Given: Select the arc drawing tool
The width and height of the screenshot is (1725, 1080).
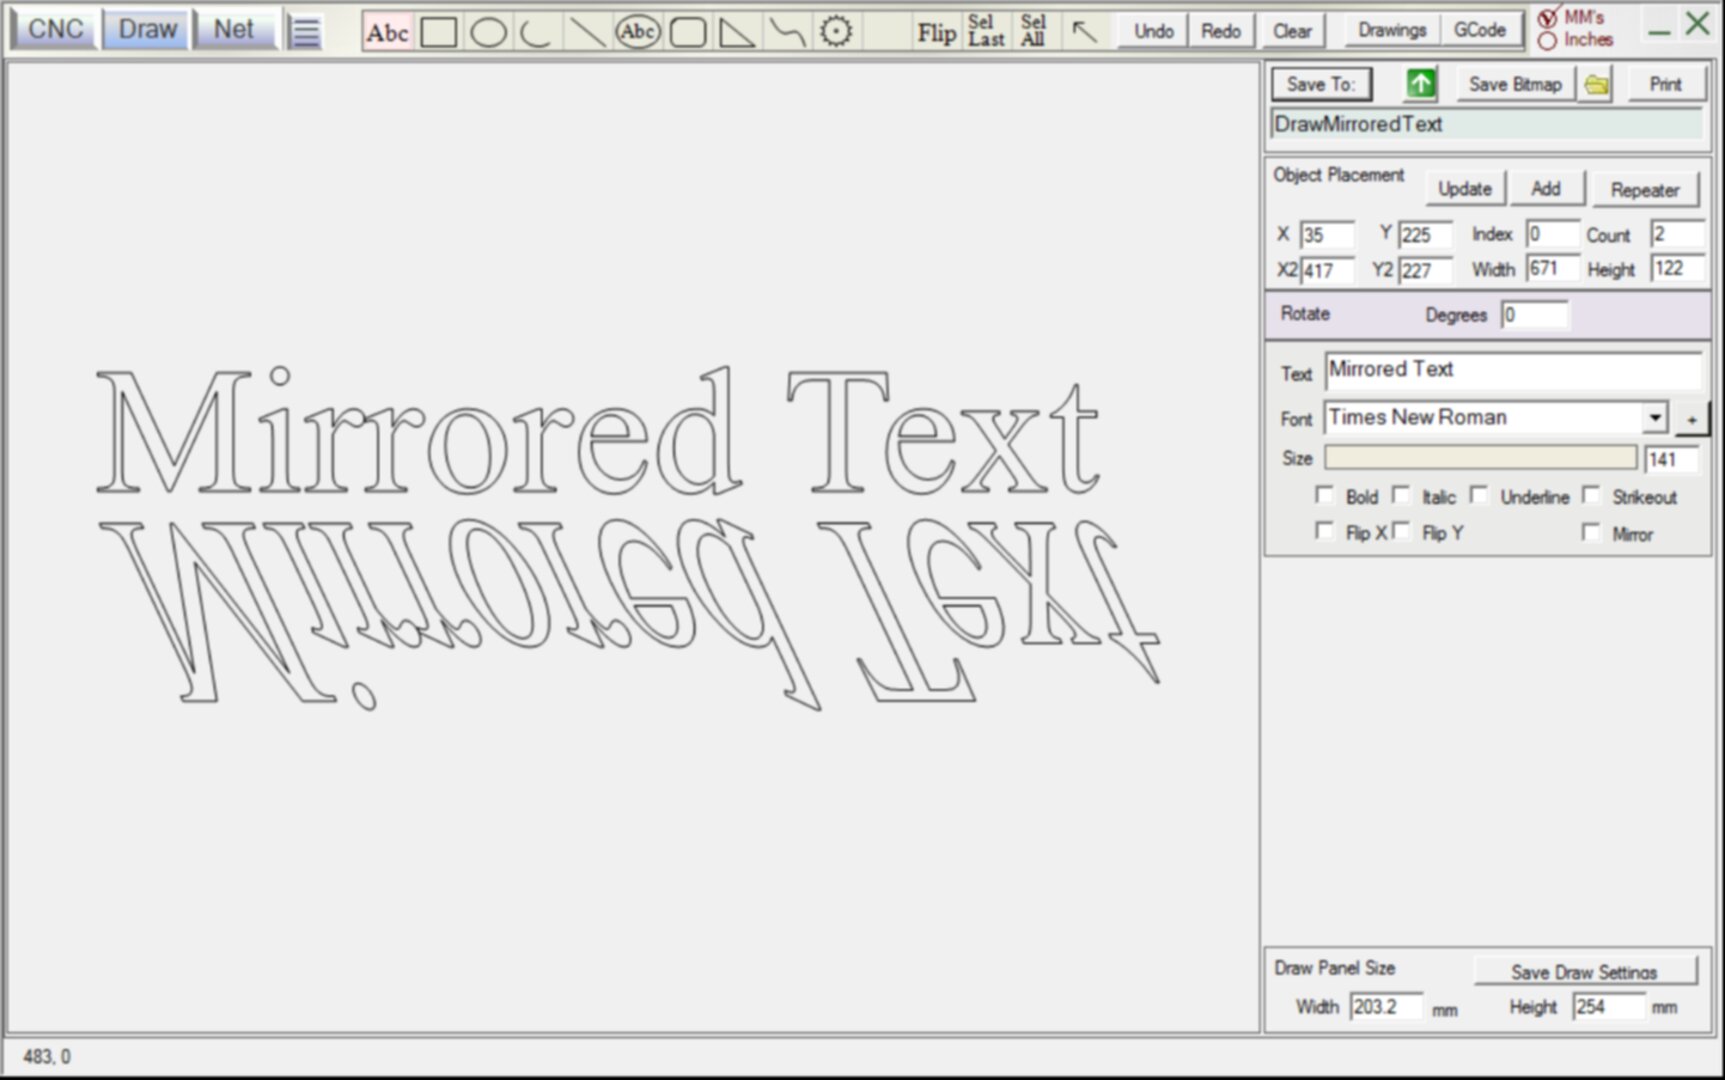Looking at the screenshot, I should pyautogui.click(x=537, y=33).
